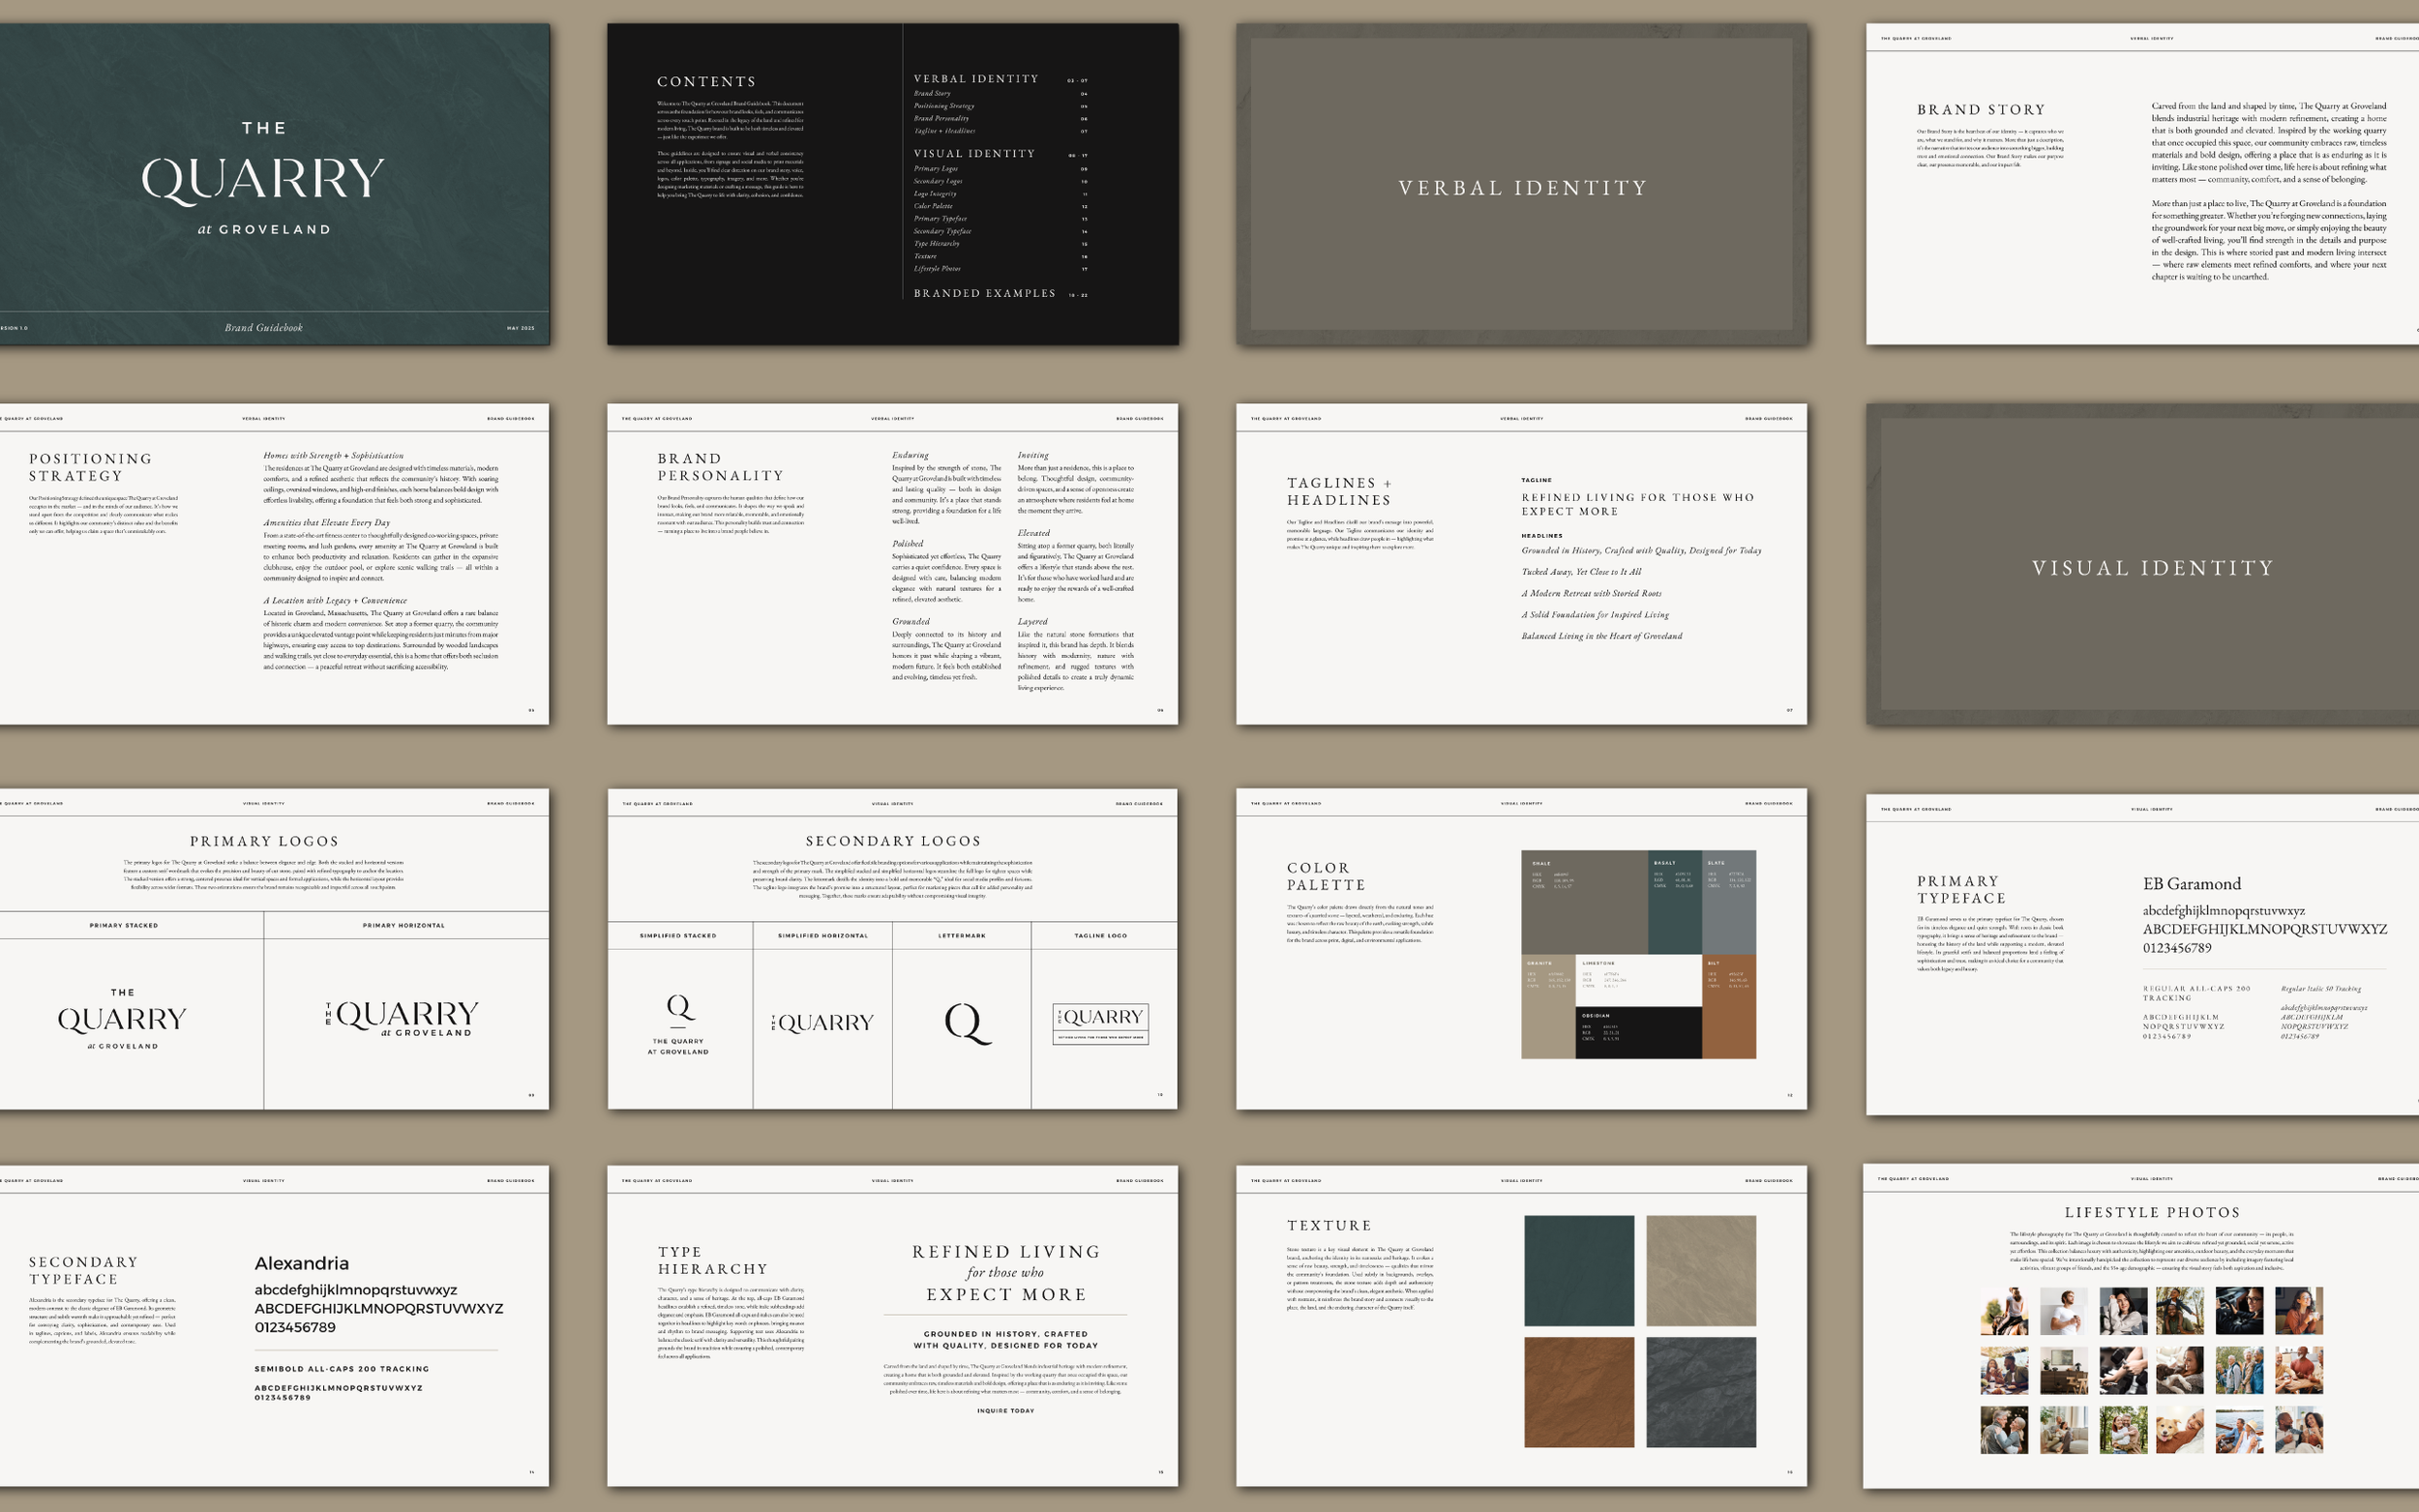This screenshot has height=1512, width=2419.
Task: Click "Regular All-Caps 200 Tracking" label
Action: (x=2196, y=993)
